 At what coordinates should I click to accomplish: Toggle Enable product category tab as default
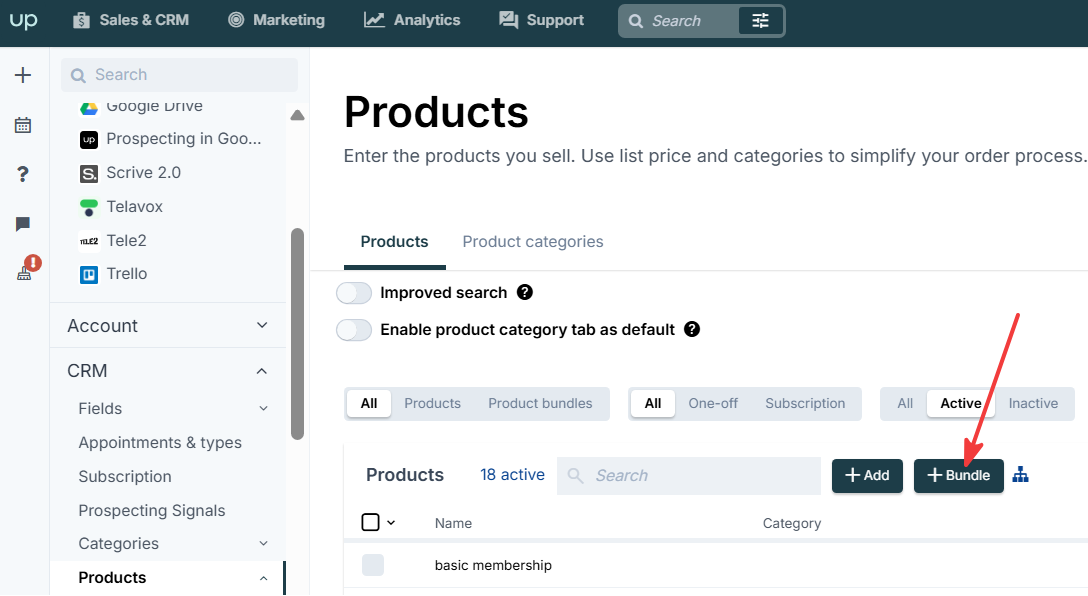355,330
